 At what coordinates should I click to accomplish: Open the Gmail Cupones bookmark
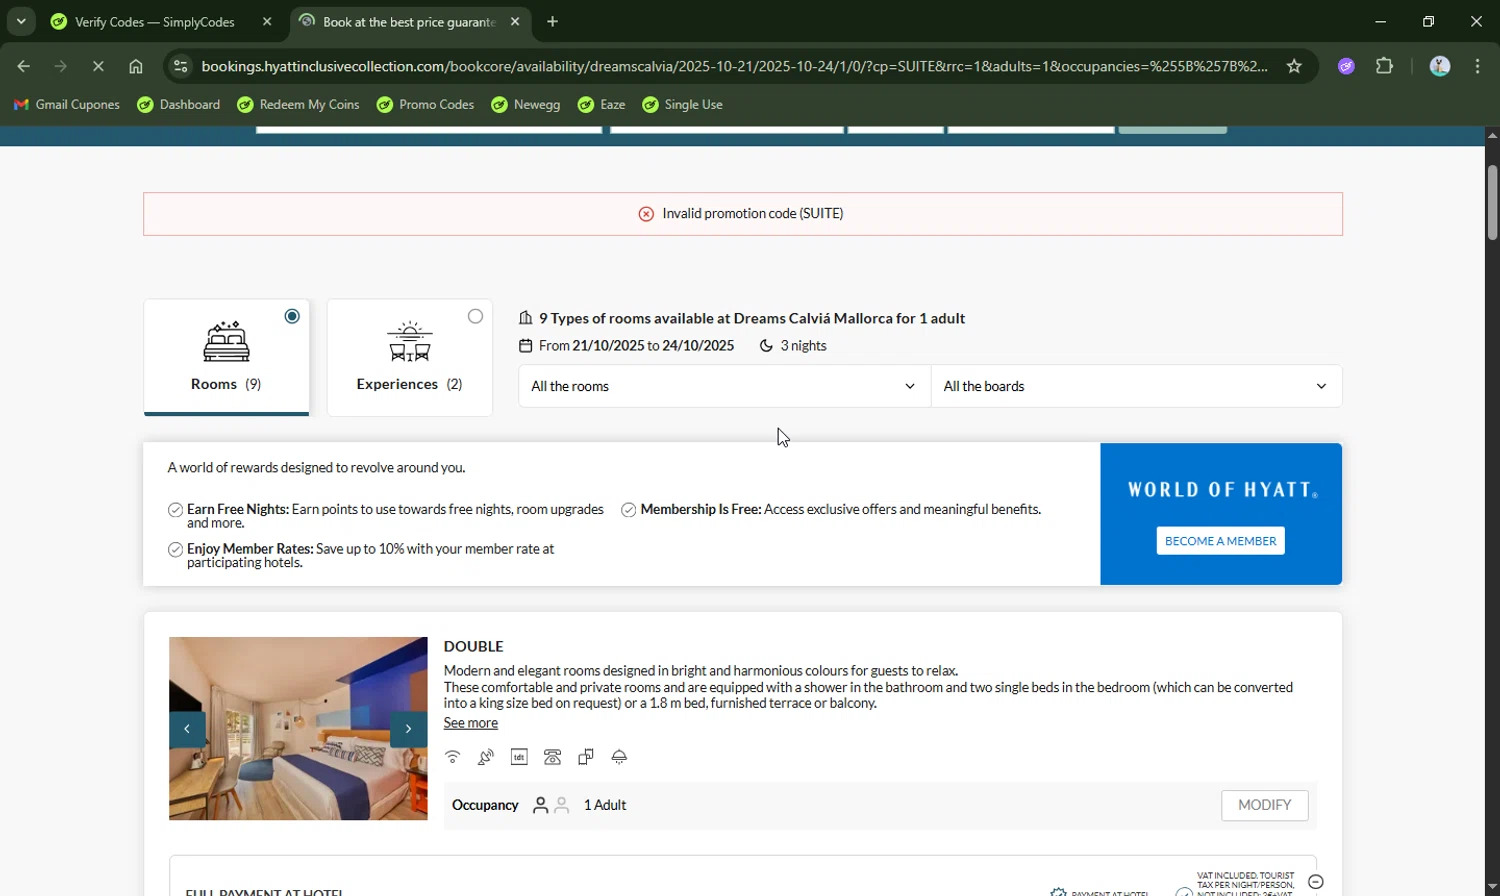coord(67,105)
